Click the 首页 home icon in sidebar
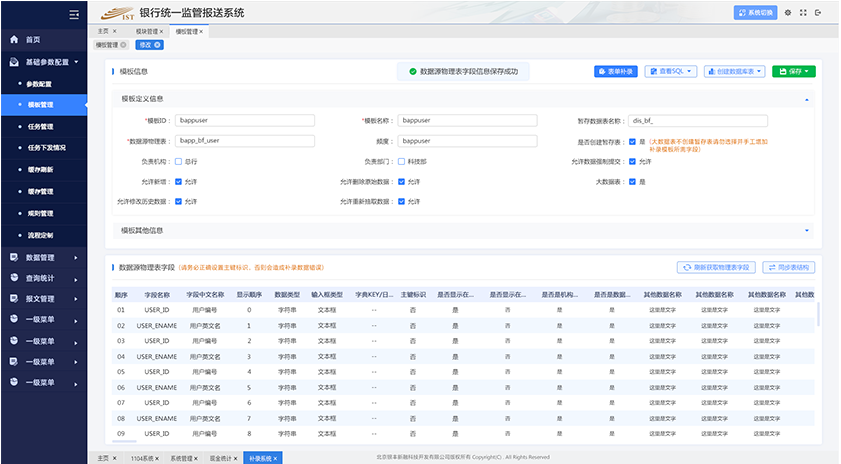This screenshot has height=464, width=841. [14, 40]
